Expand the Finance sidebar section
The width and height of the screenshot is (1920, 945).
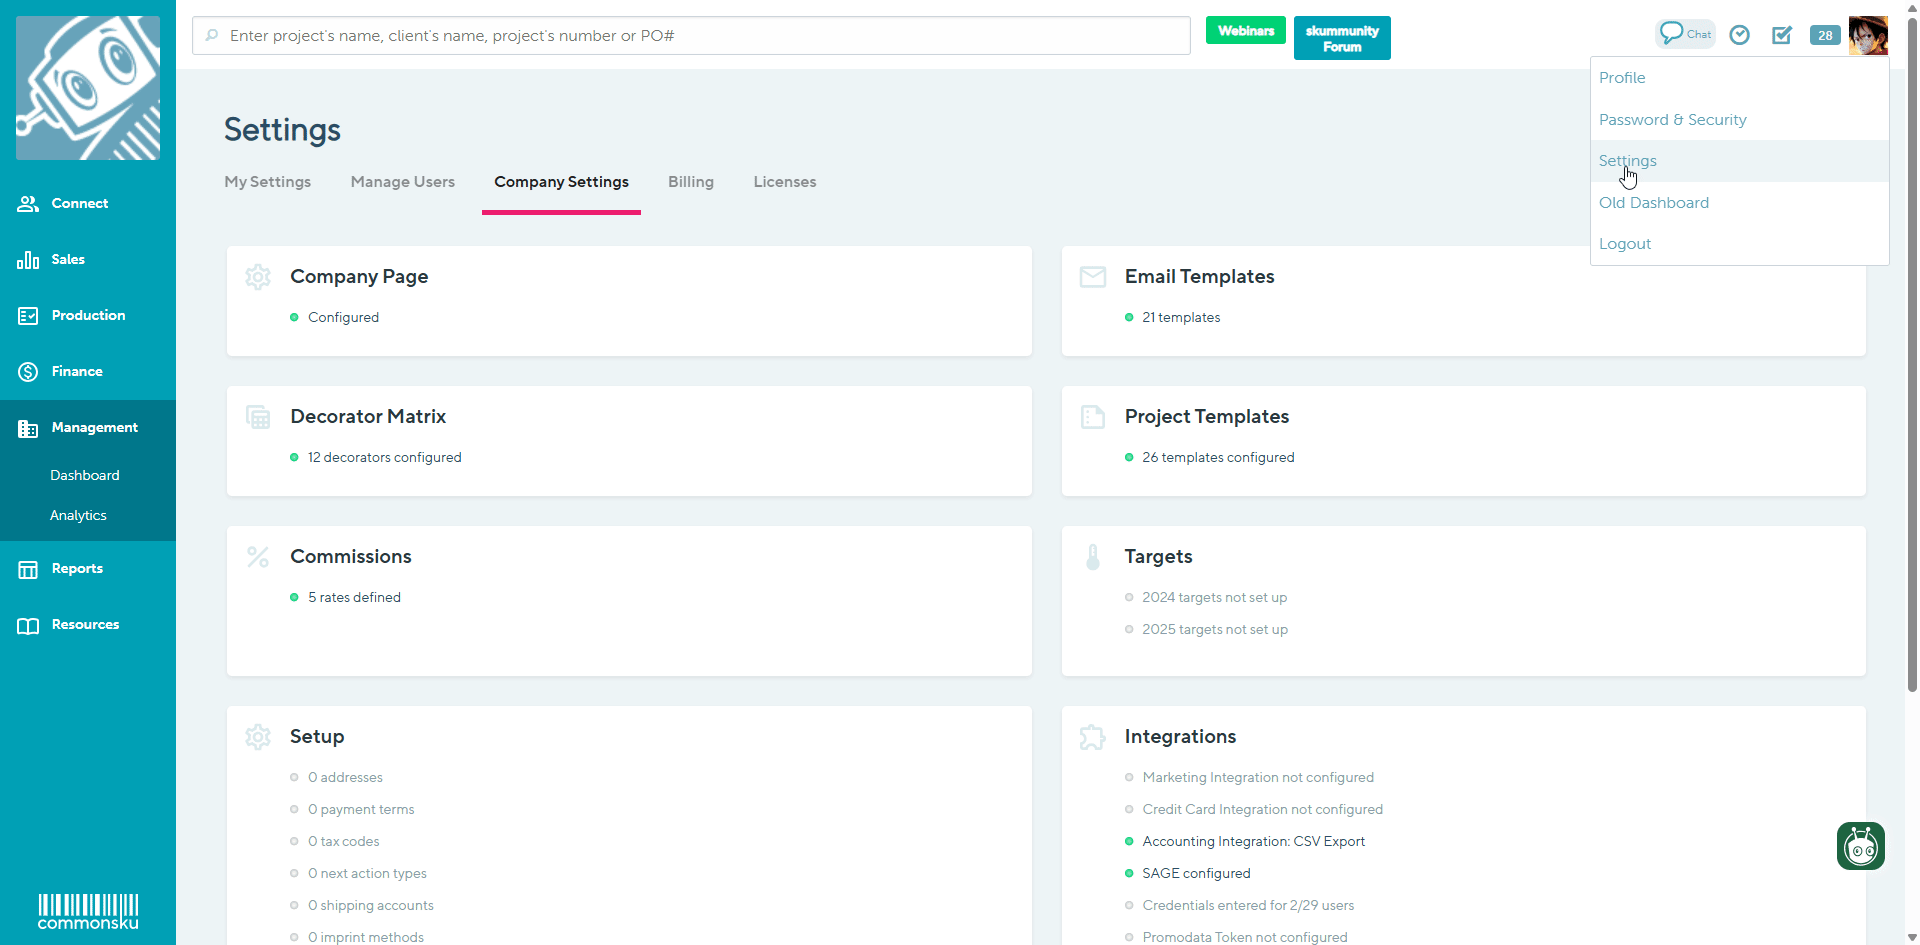click(x=77, y=372)
